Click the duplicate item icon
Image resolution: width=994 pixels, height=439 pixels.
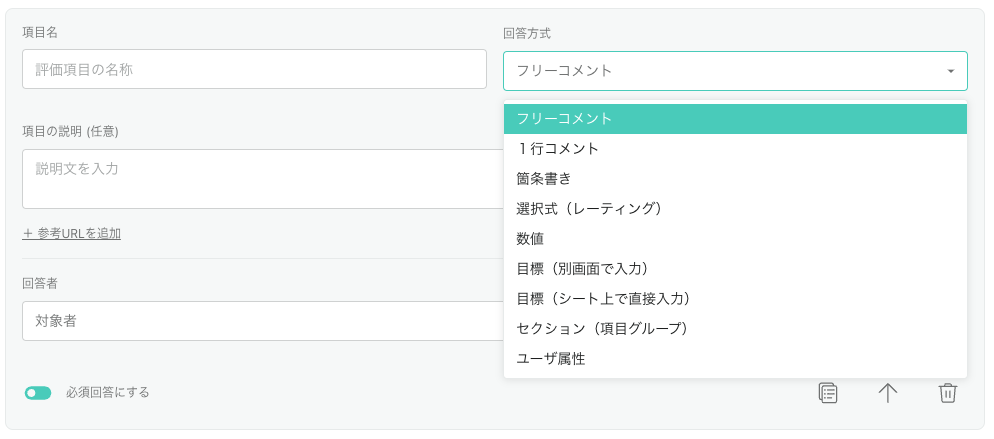[x=828, y=393]
